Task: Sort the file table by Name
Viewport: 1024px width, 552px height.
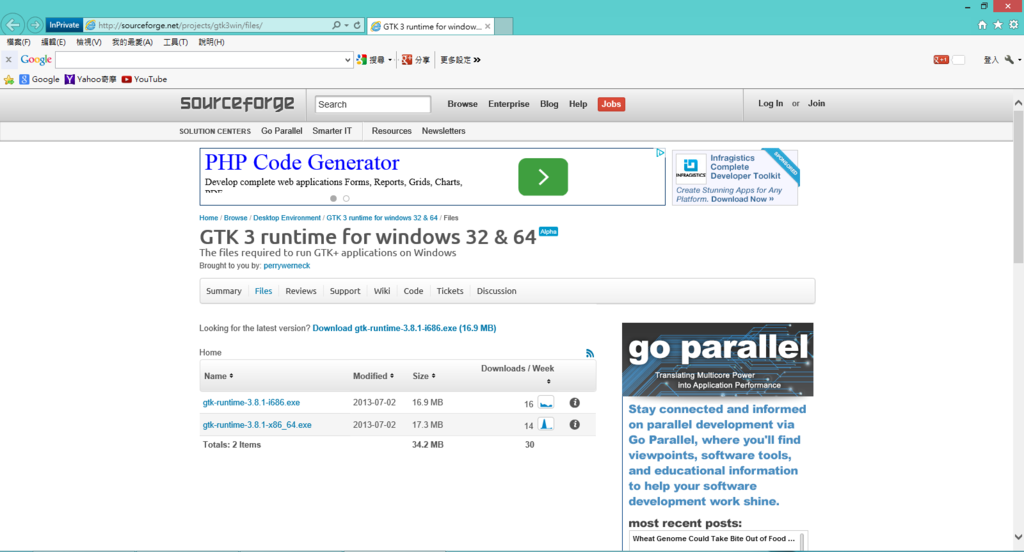Action: pyautogui.click(x=218, y=376)
